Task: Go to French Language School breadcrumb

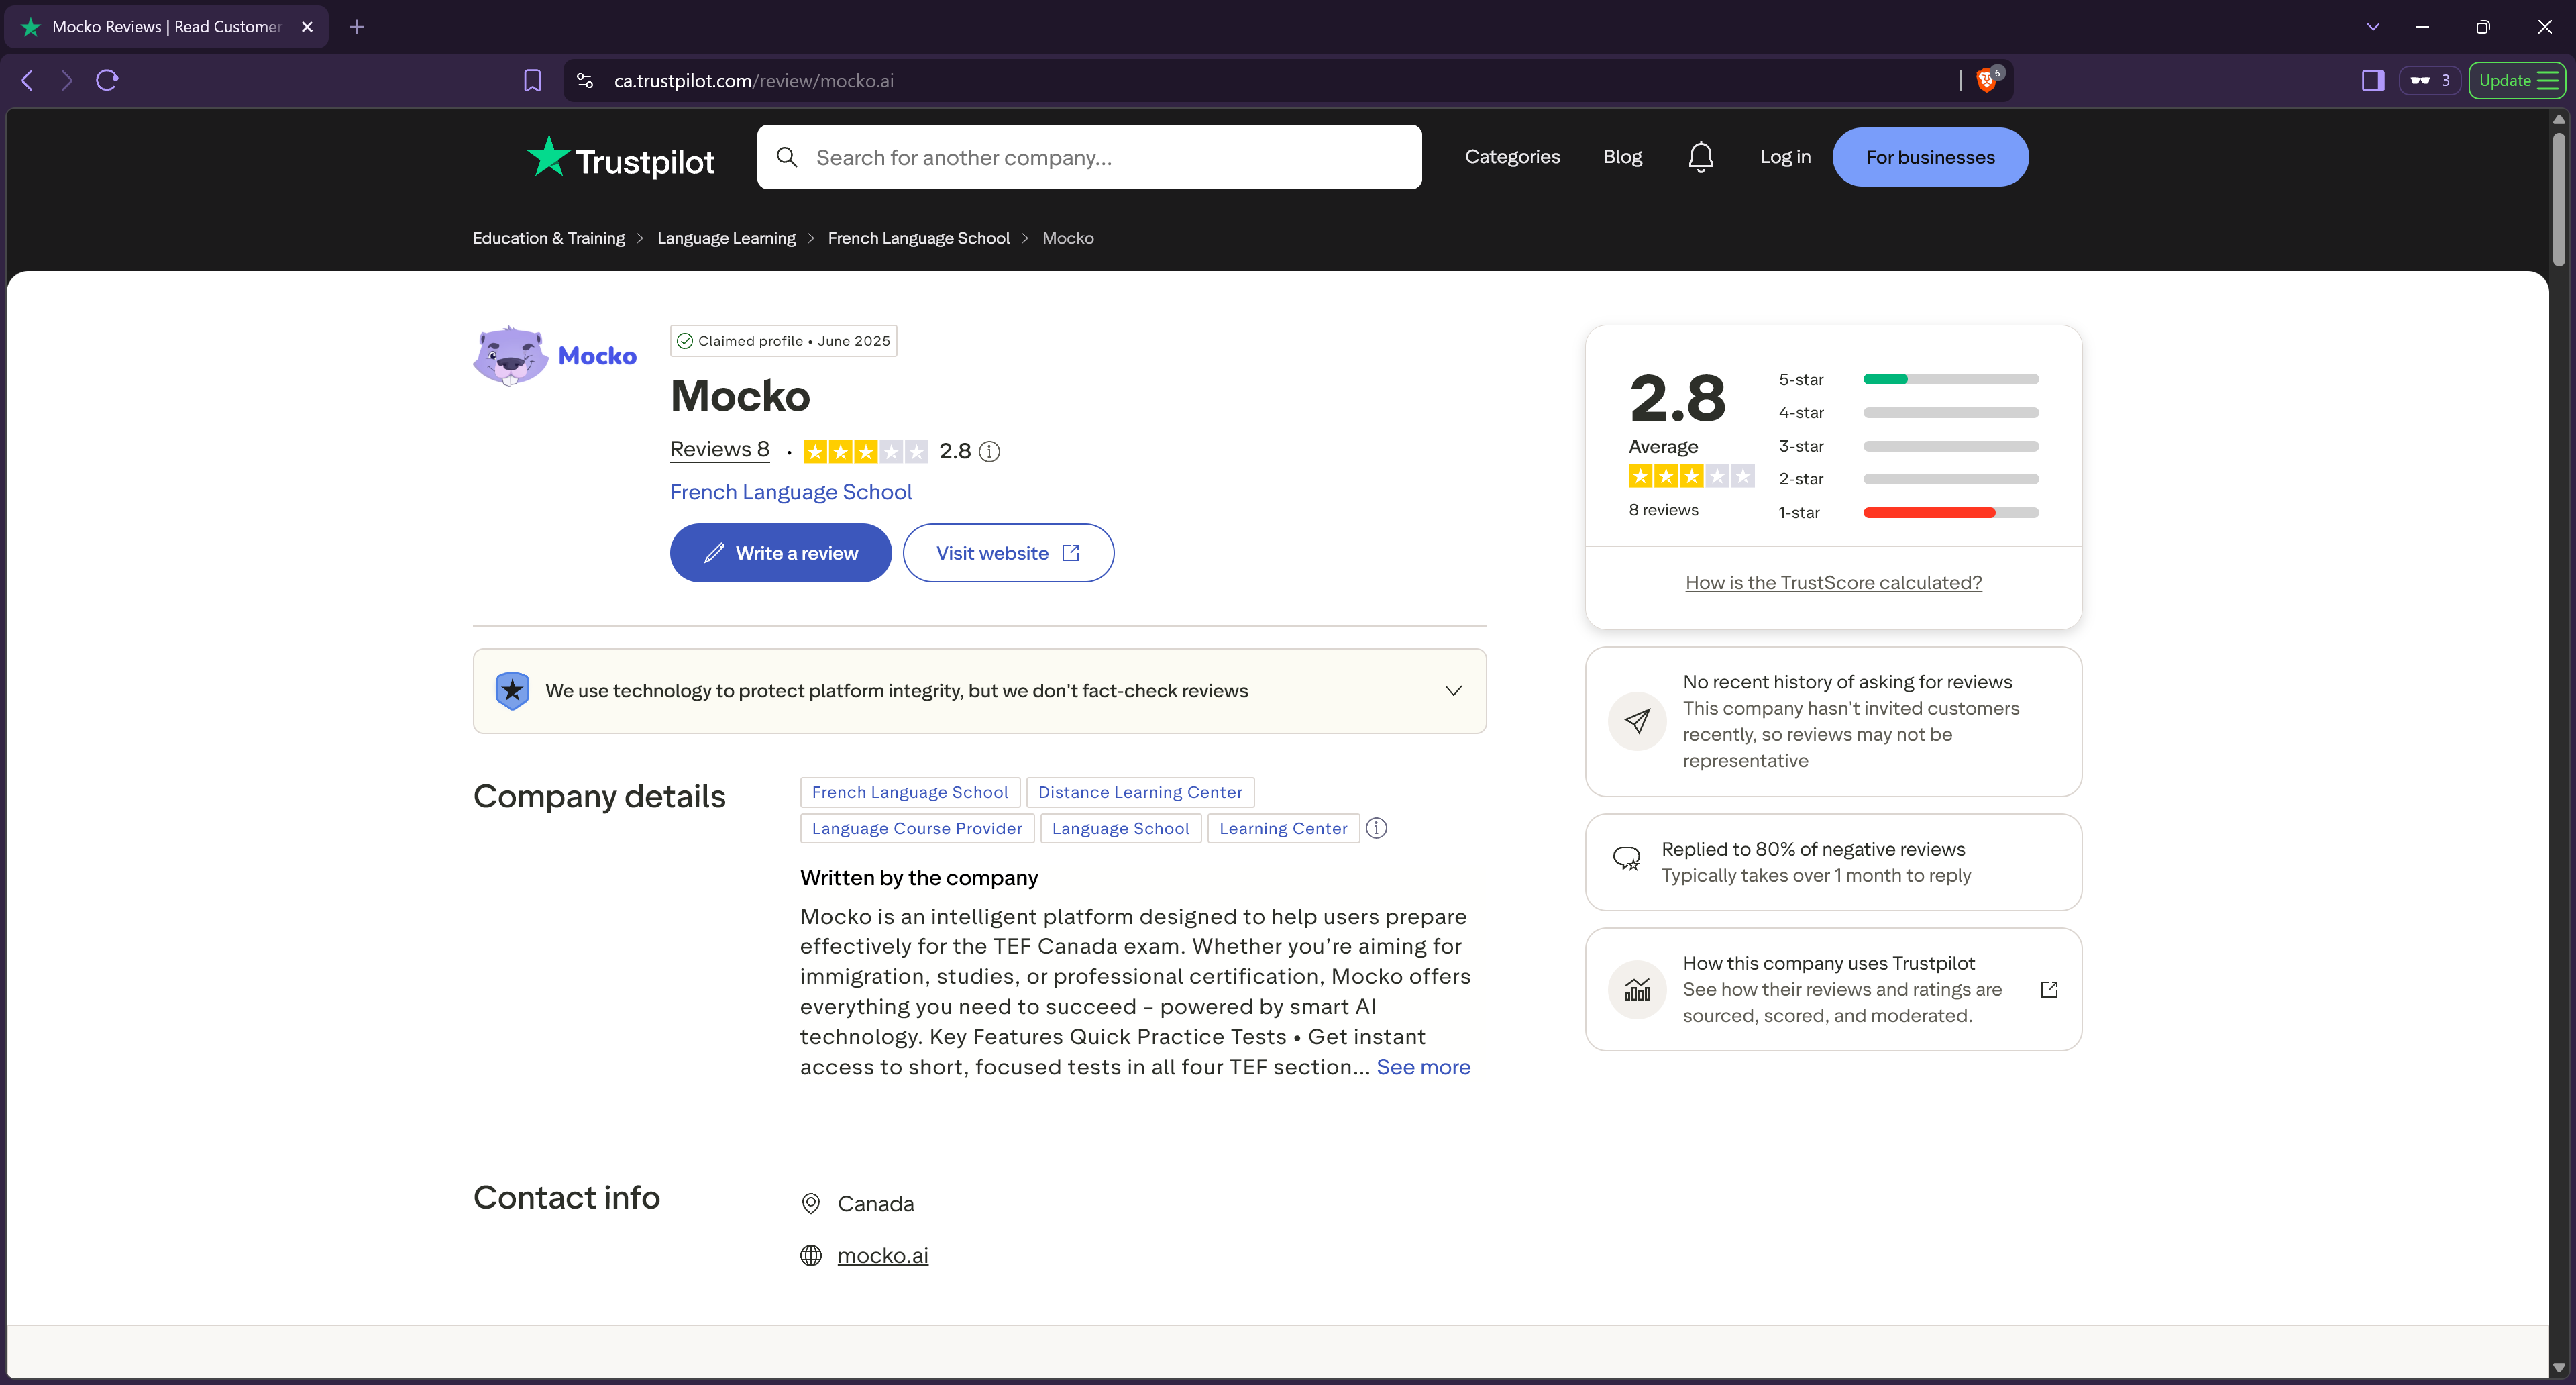Action: point(918,238)
